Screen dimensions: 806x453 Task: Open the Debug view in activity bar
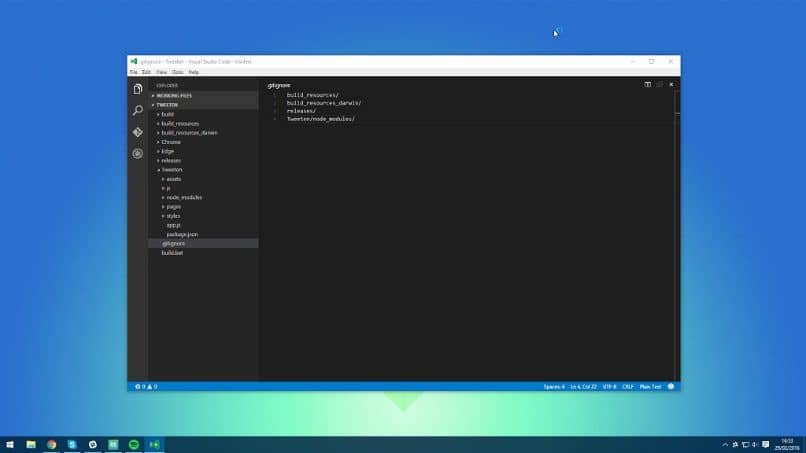point(138,154)
